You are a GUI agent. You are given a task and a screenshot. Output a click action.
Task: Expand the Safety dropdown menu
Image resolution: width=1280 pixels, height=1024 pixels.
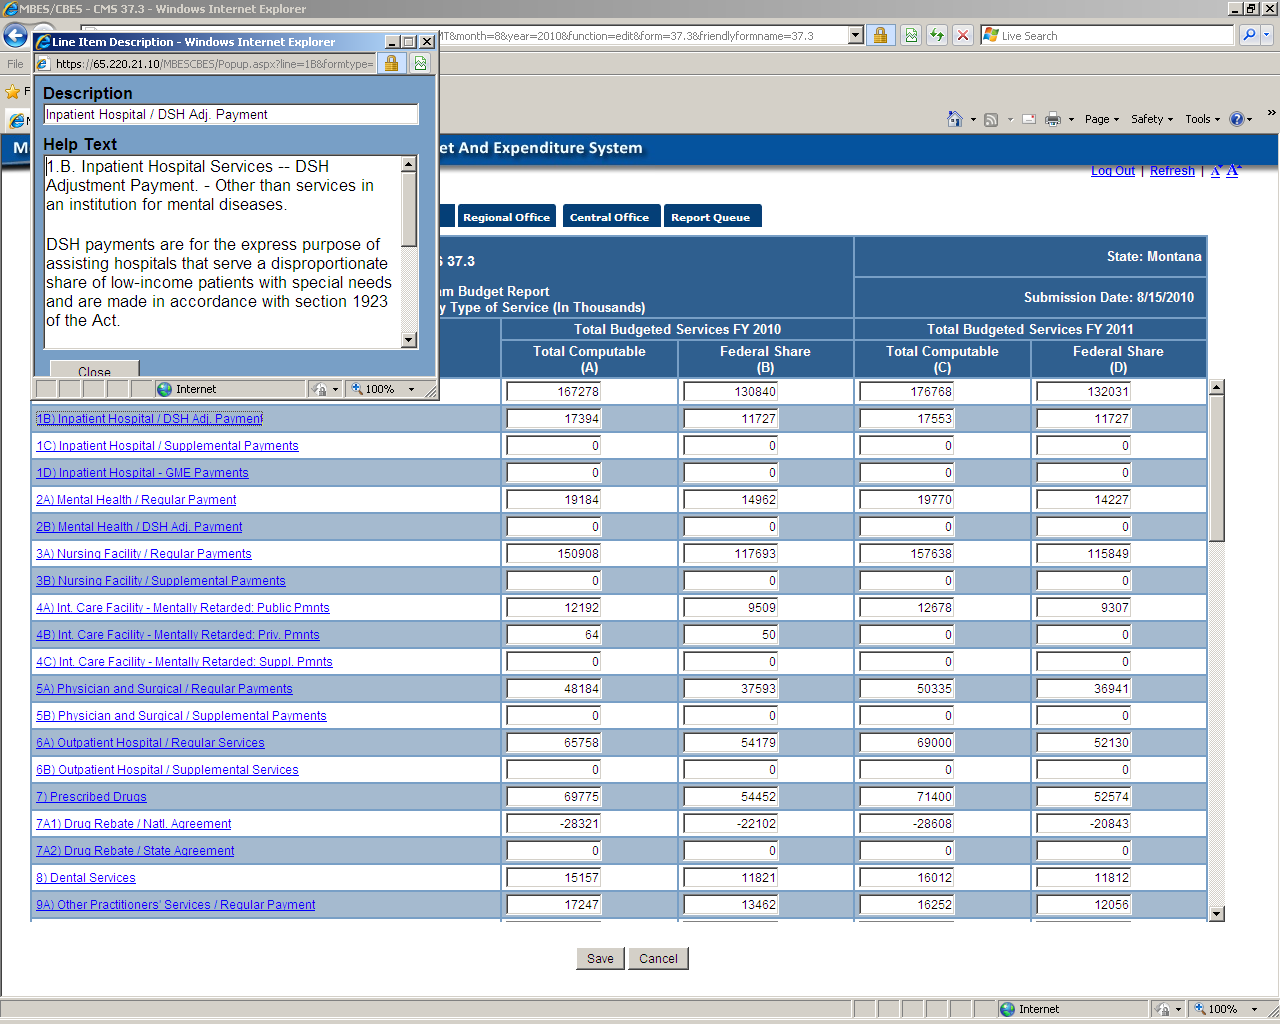click(x=1151, y=119)
